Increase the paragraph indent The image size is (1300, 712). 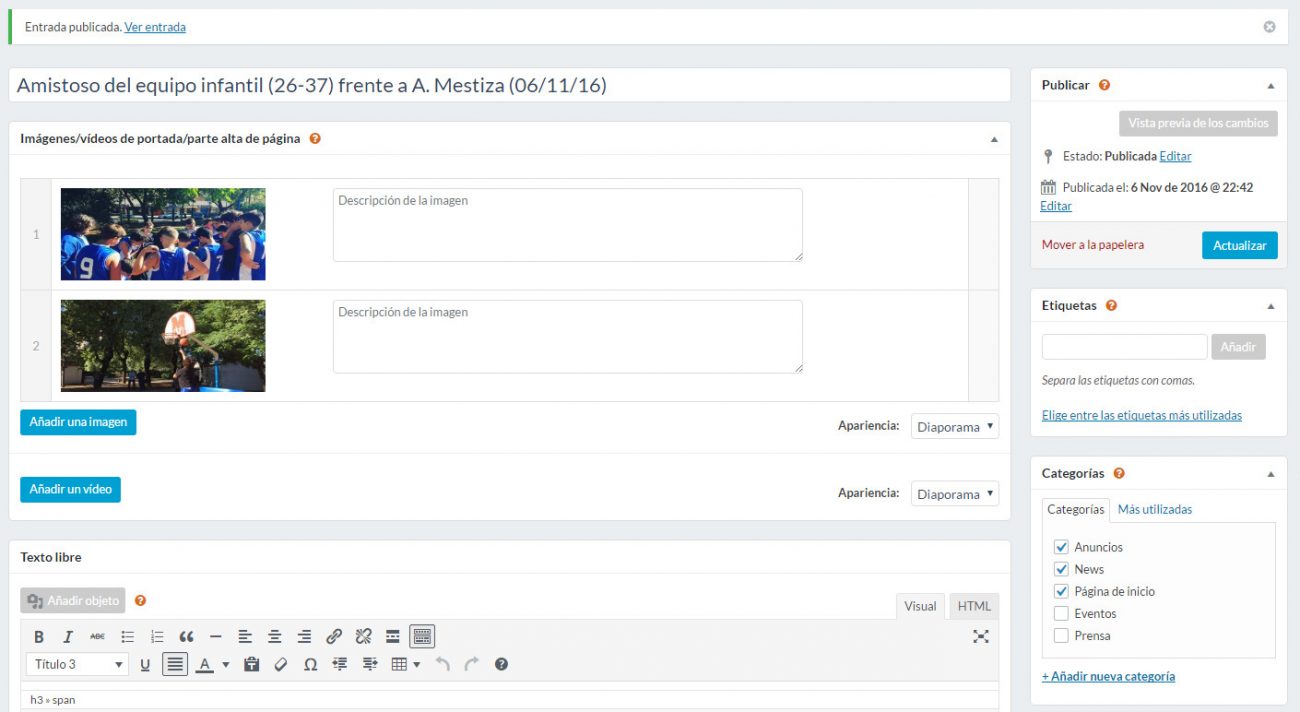tap(370, 664)
